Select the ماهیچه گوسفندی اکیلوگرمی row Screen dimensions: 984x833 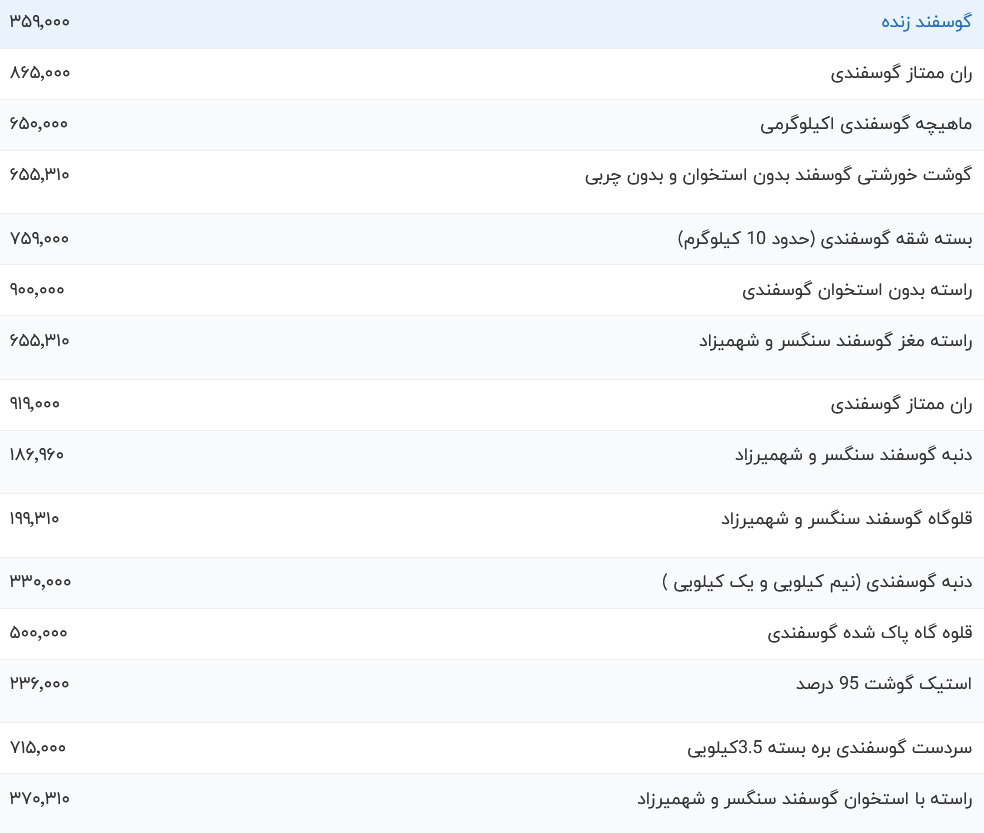(862, 123)
